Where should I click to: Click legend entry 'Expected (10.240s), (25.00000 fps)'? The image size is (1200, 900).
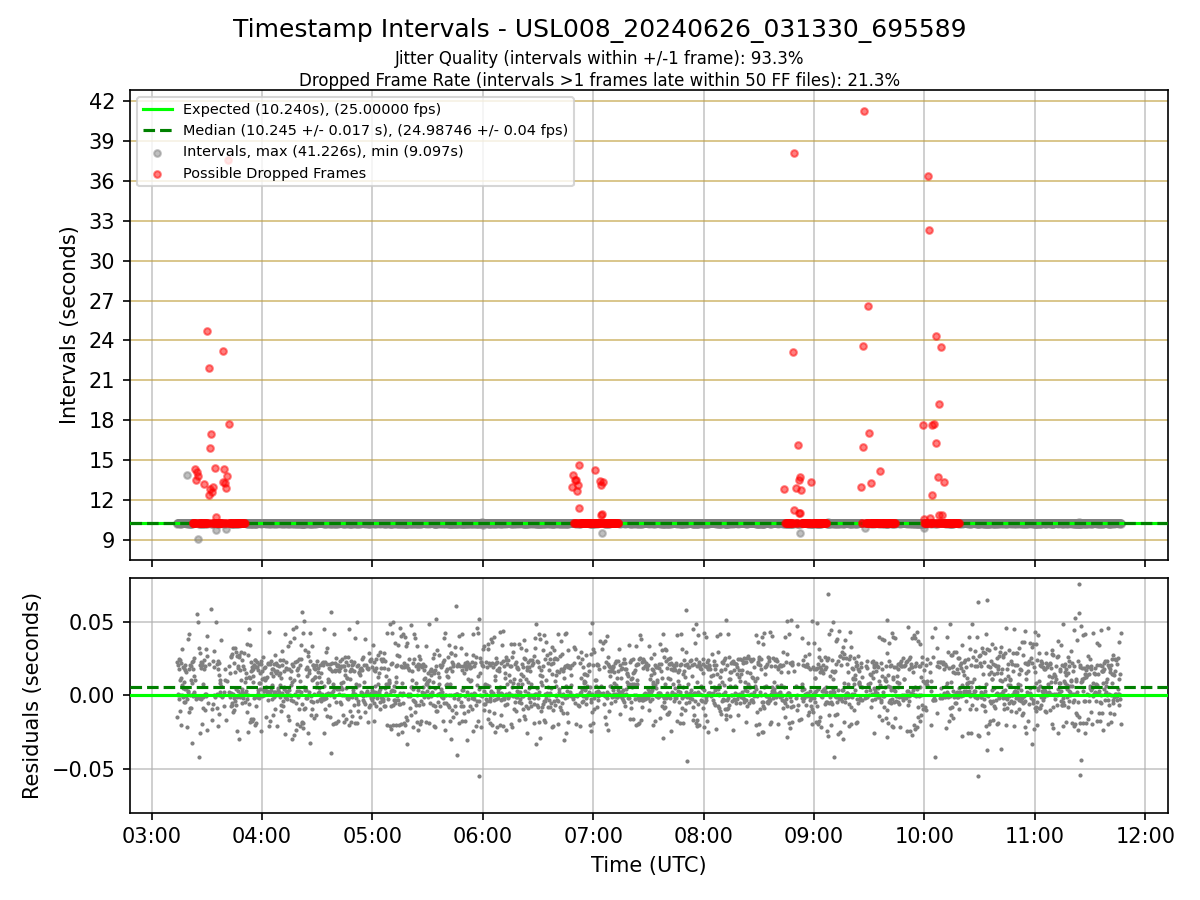tap(312, 109)
